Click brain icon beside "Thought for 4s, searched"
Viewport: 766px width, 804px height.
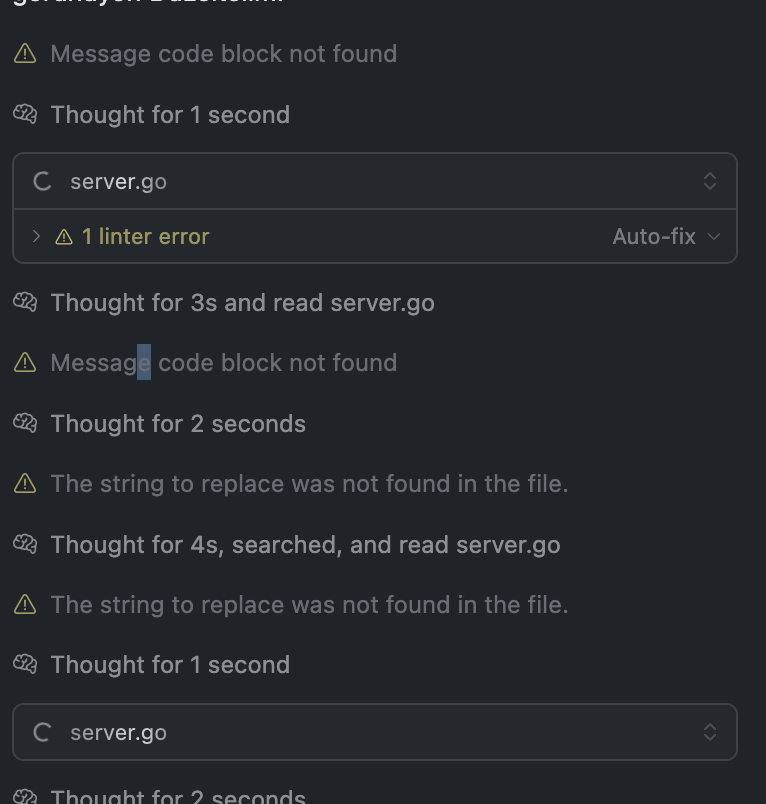(x=25, y=544)
